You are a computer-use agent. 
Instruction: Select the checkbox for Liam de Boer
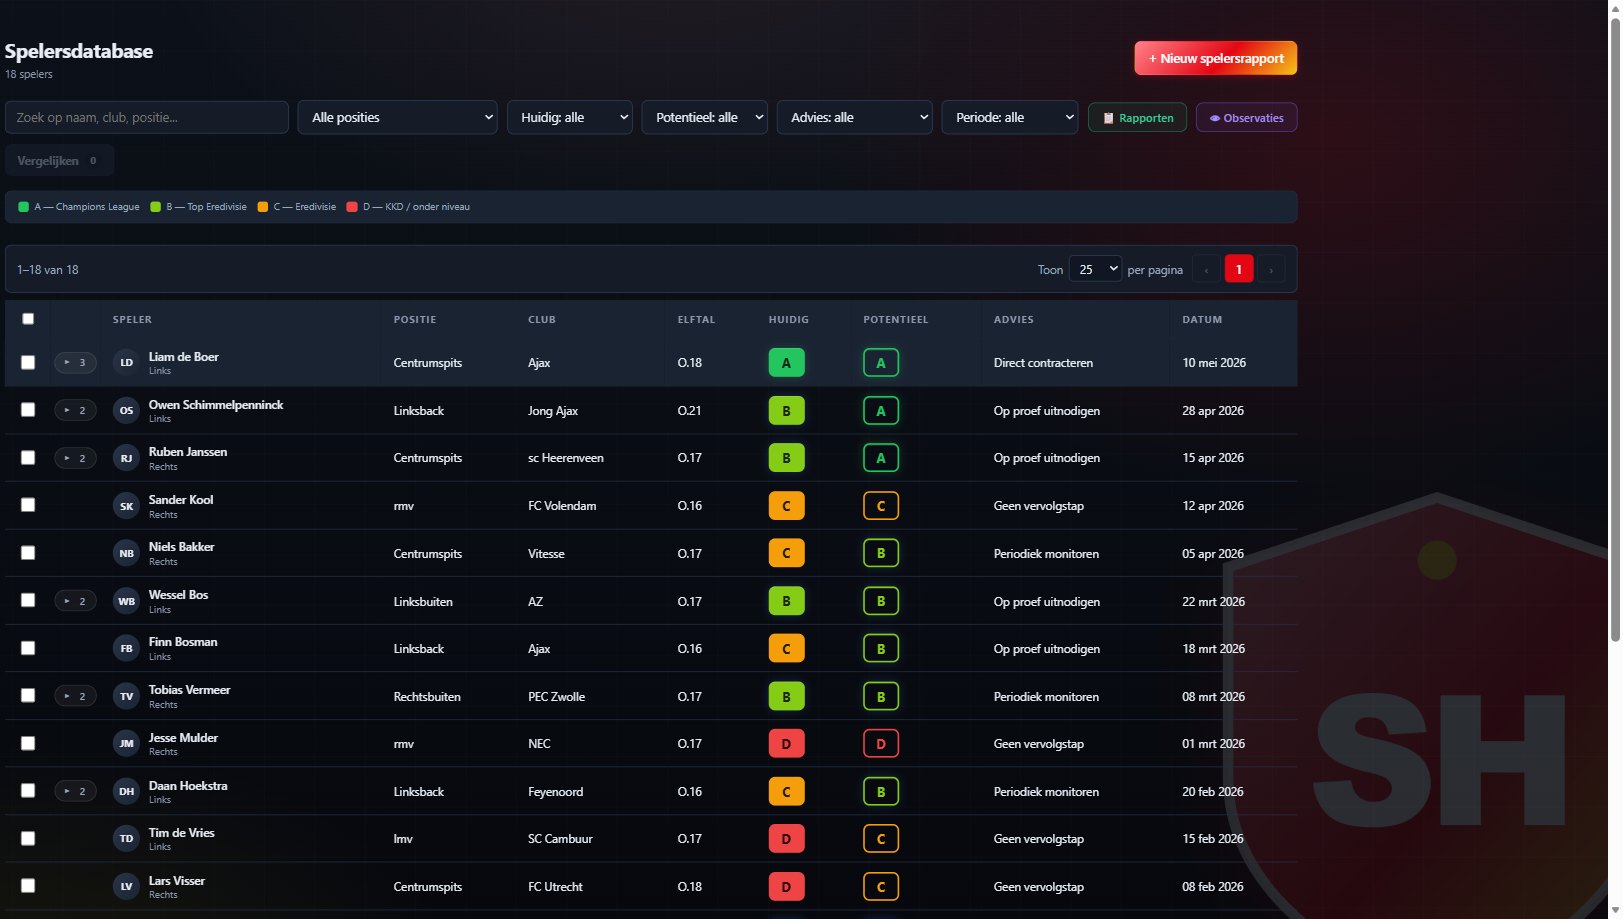point(28,363)
